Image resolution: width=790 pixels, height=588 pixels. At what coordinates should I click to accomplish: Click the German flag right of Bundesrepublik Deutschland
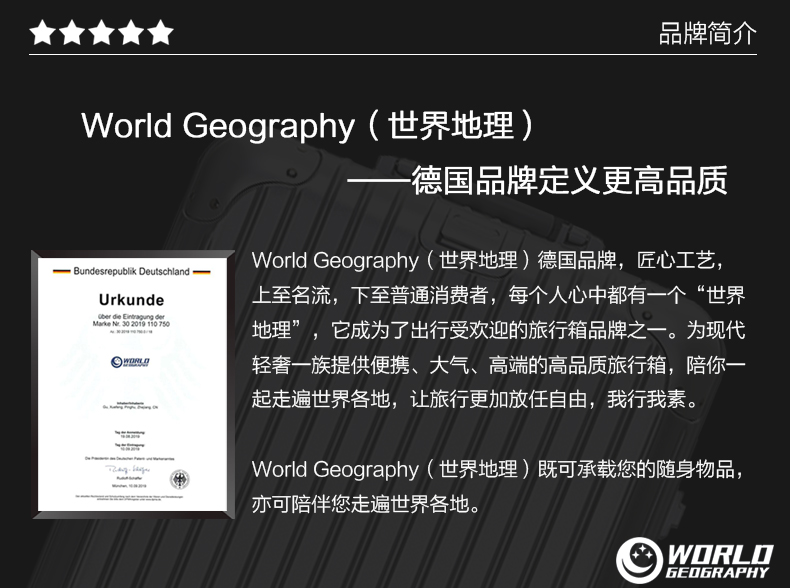pos(202,272)
